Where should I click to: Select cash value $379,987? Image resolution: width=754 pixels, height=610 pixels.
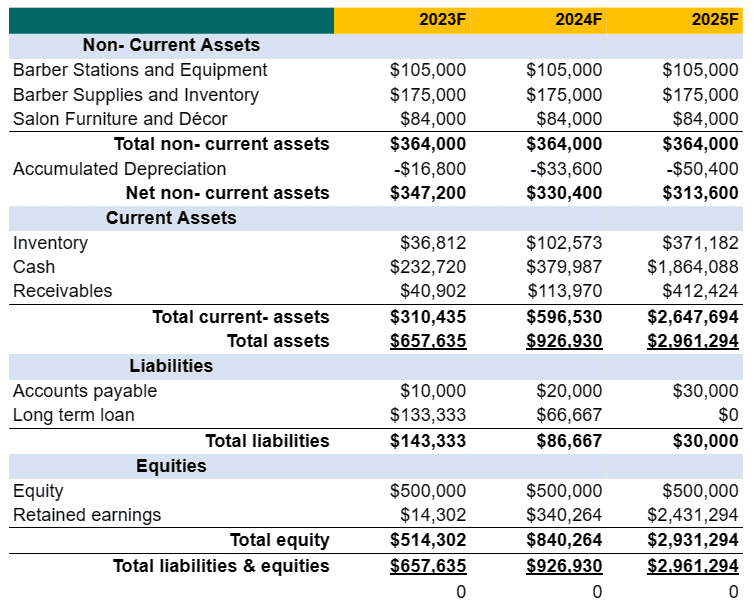coord(564,267)
